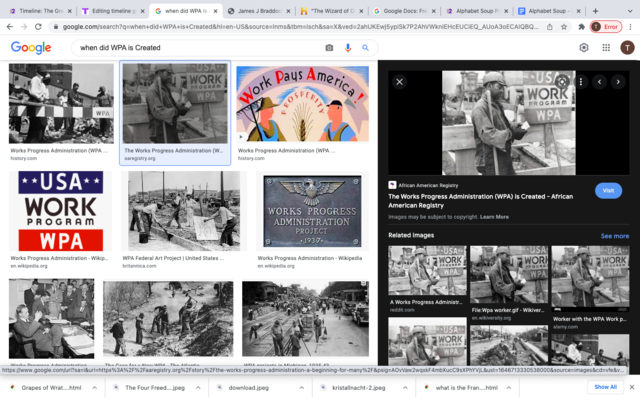Open the preview more options menu
This screenshot has width=640, height=400.
point(581,82)
